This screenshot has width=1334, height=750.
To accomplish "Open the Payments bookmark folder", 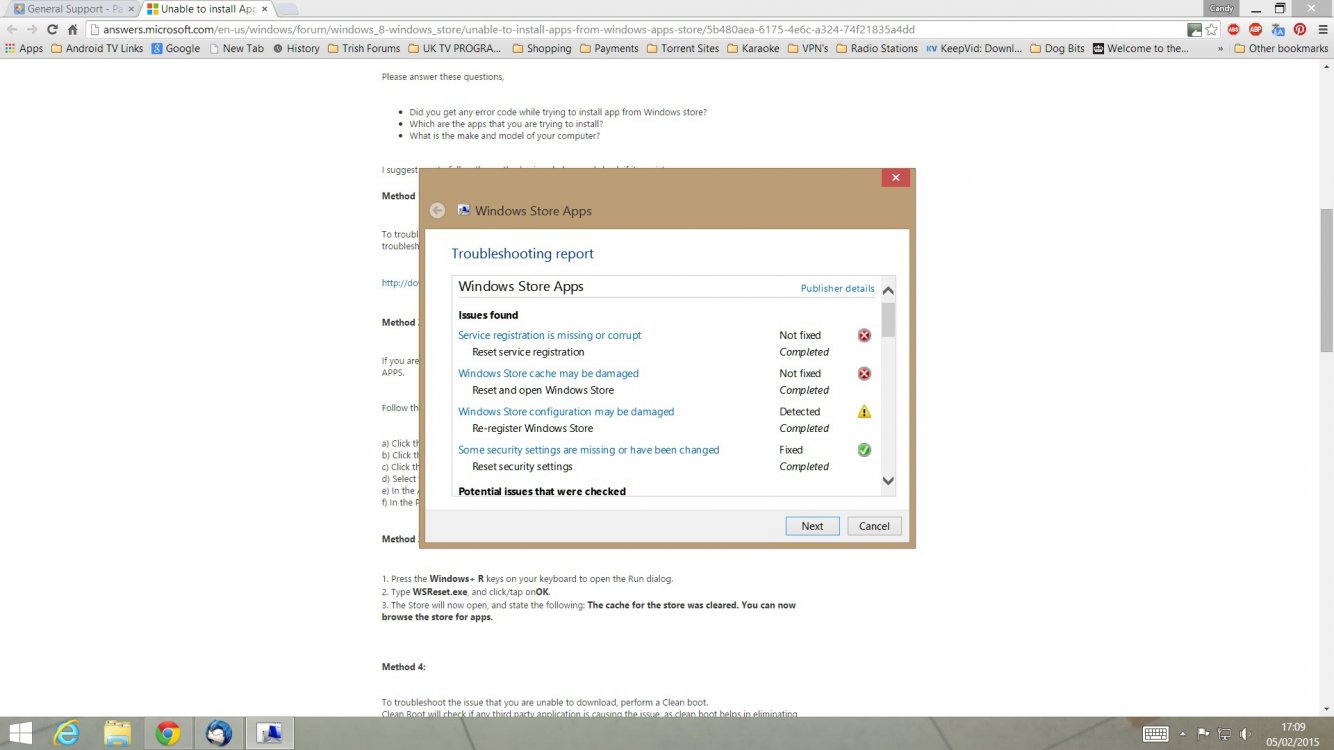I will 609,48.
